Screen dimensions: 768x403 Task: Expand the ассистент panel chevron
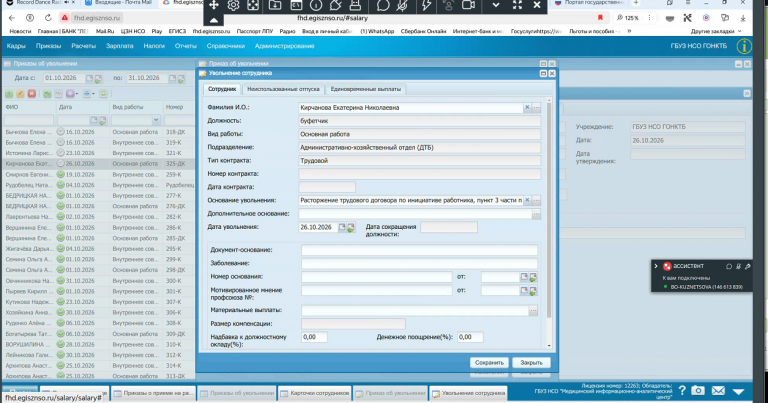[x=656, y=266]
